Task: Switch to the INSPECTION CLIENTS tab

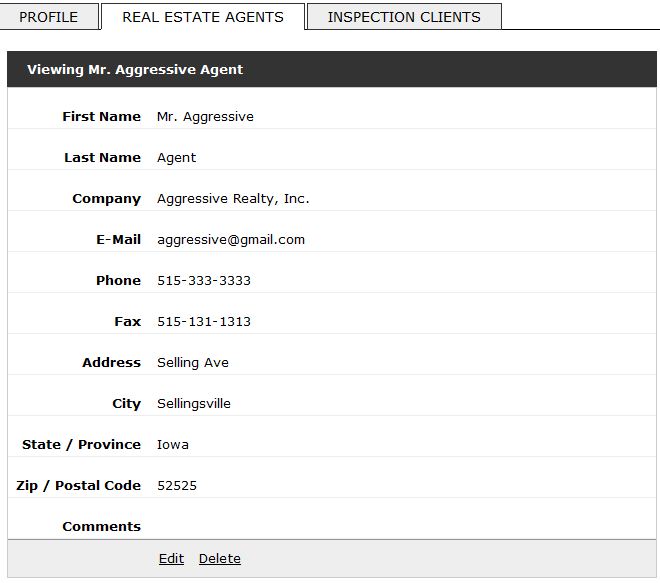Action: point(404,17)
